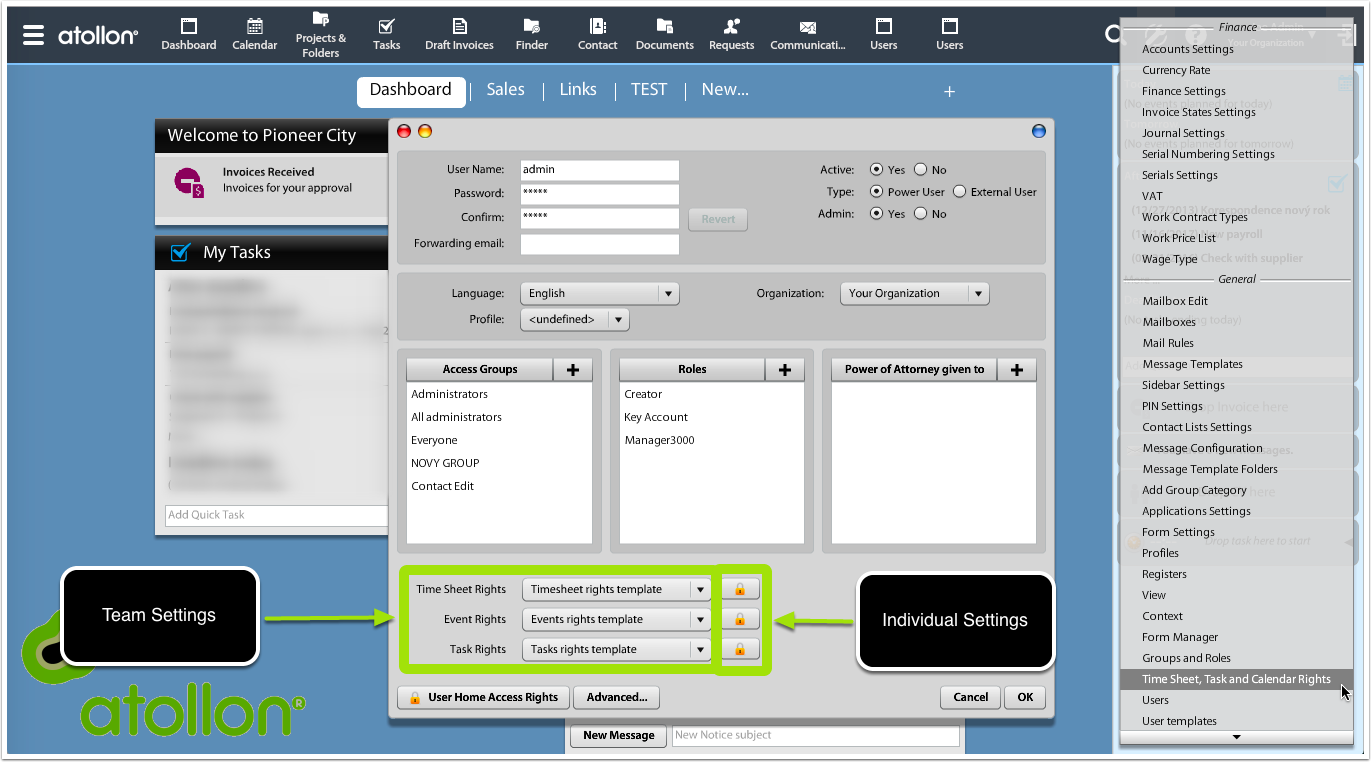Add a Power of Attorney entry
1371x762 pixels.
[x=1017, y=370]
